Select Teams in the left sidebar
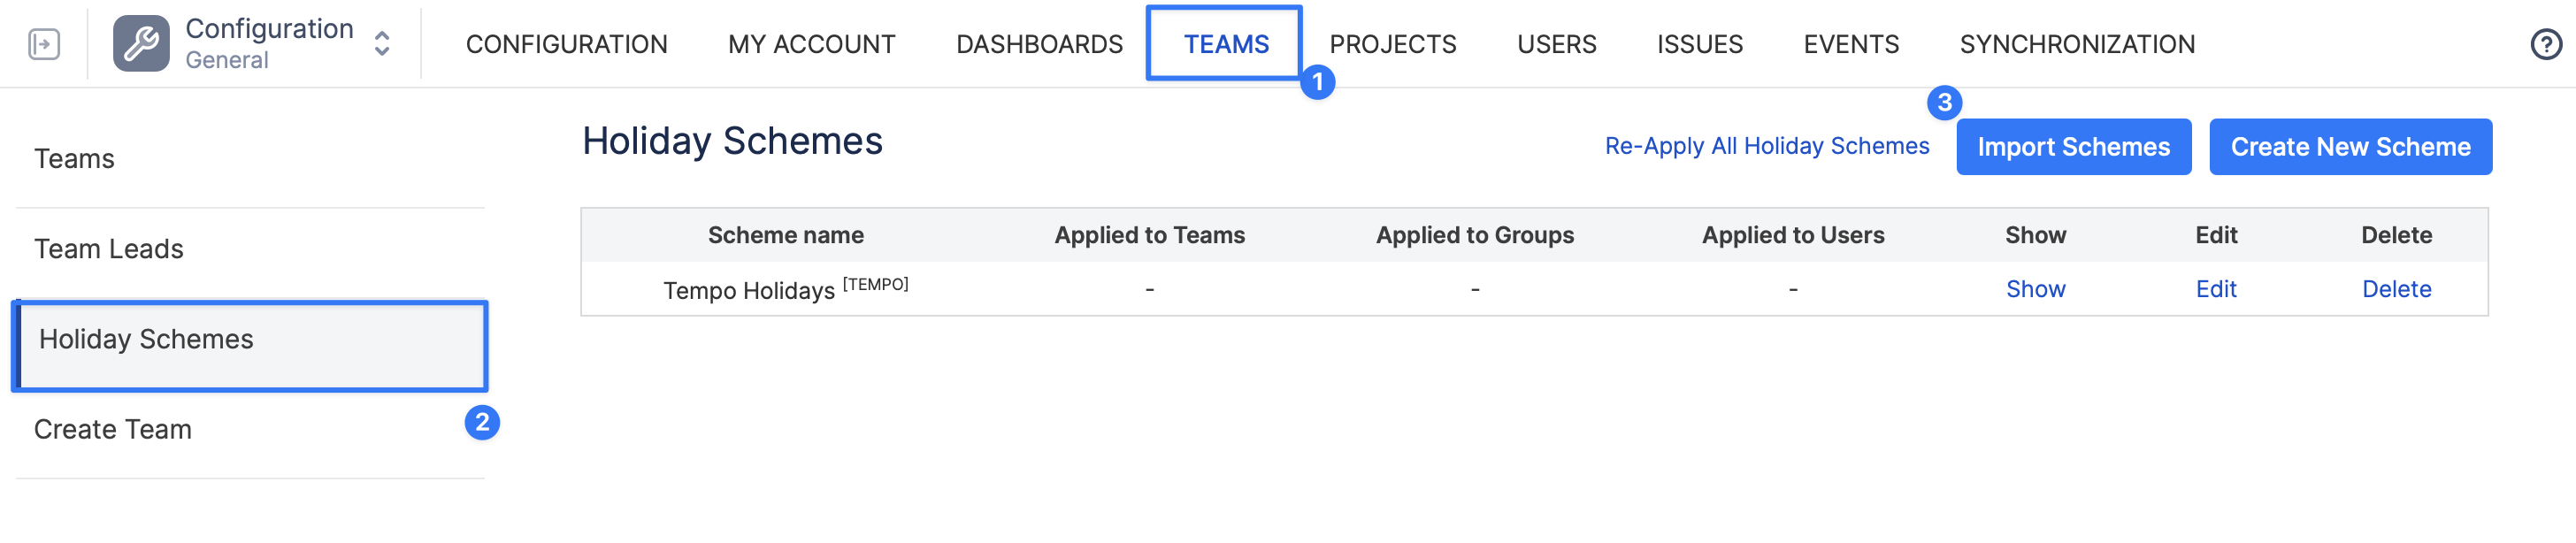Viewport: 2576px width, 543px height. [75, 159]
